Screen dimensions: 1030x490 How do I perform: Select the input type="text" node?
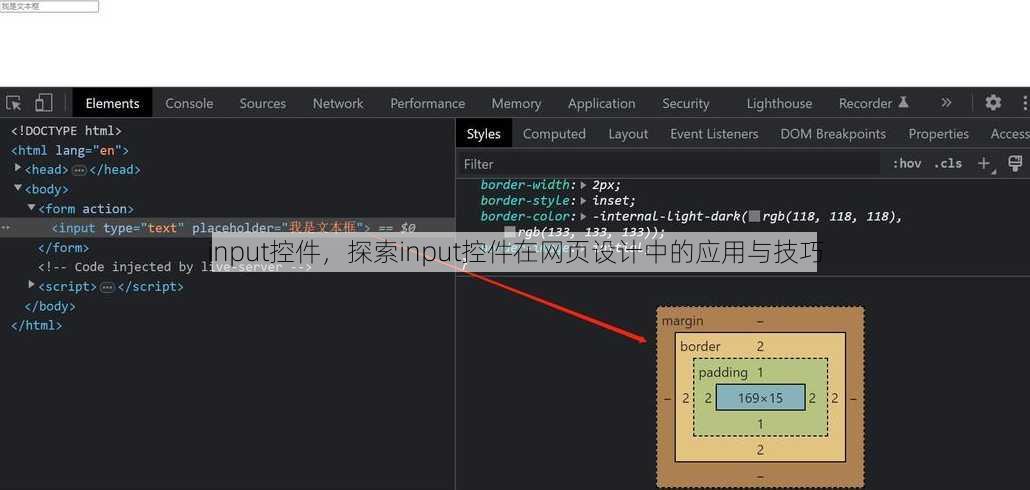[x=227, y=228]
